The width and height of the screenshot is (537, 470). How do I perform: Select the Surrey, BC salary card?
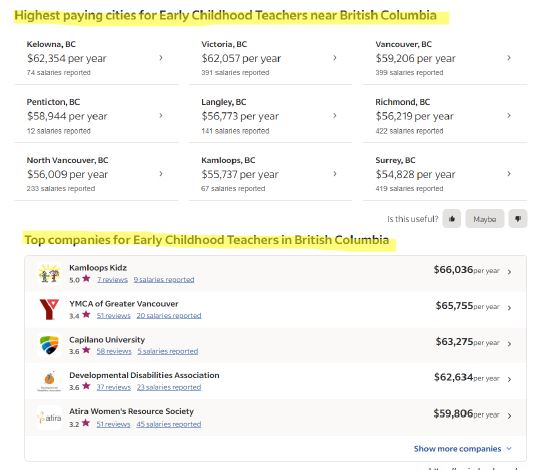[x=445, y=174]
